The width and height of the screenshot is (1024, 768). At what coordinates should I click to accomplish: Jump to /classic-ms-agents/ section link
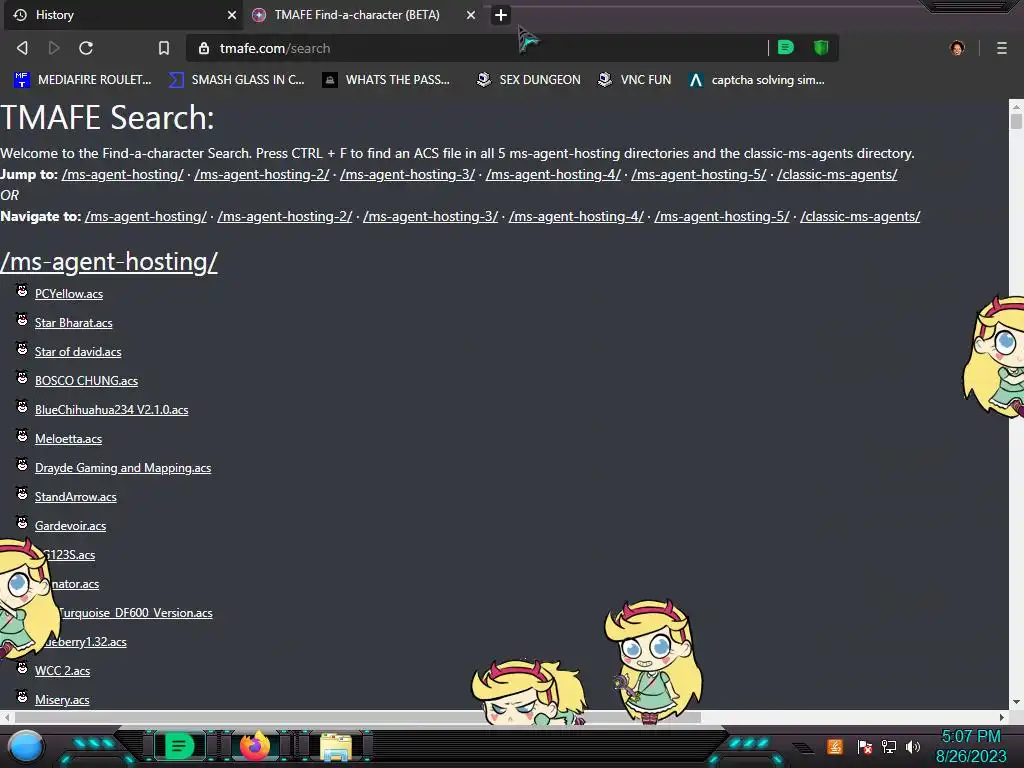coord(837,174)
